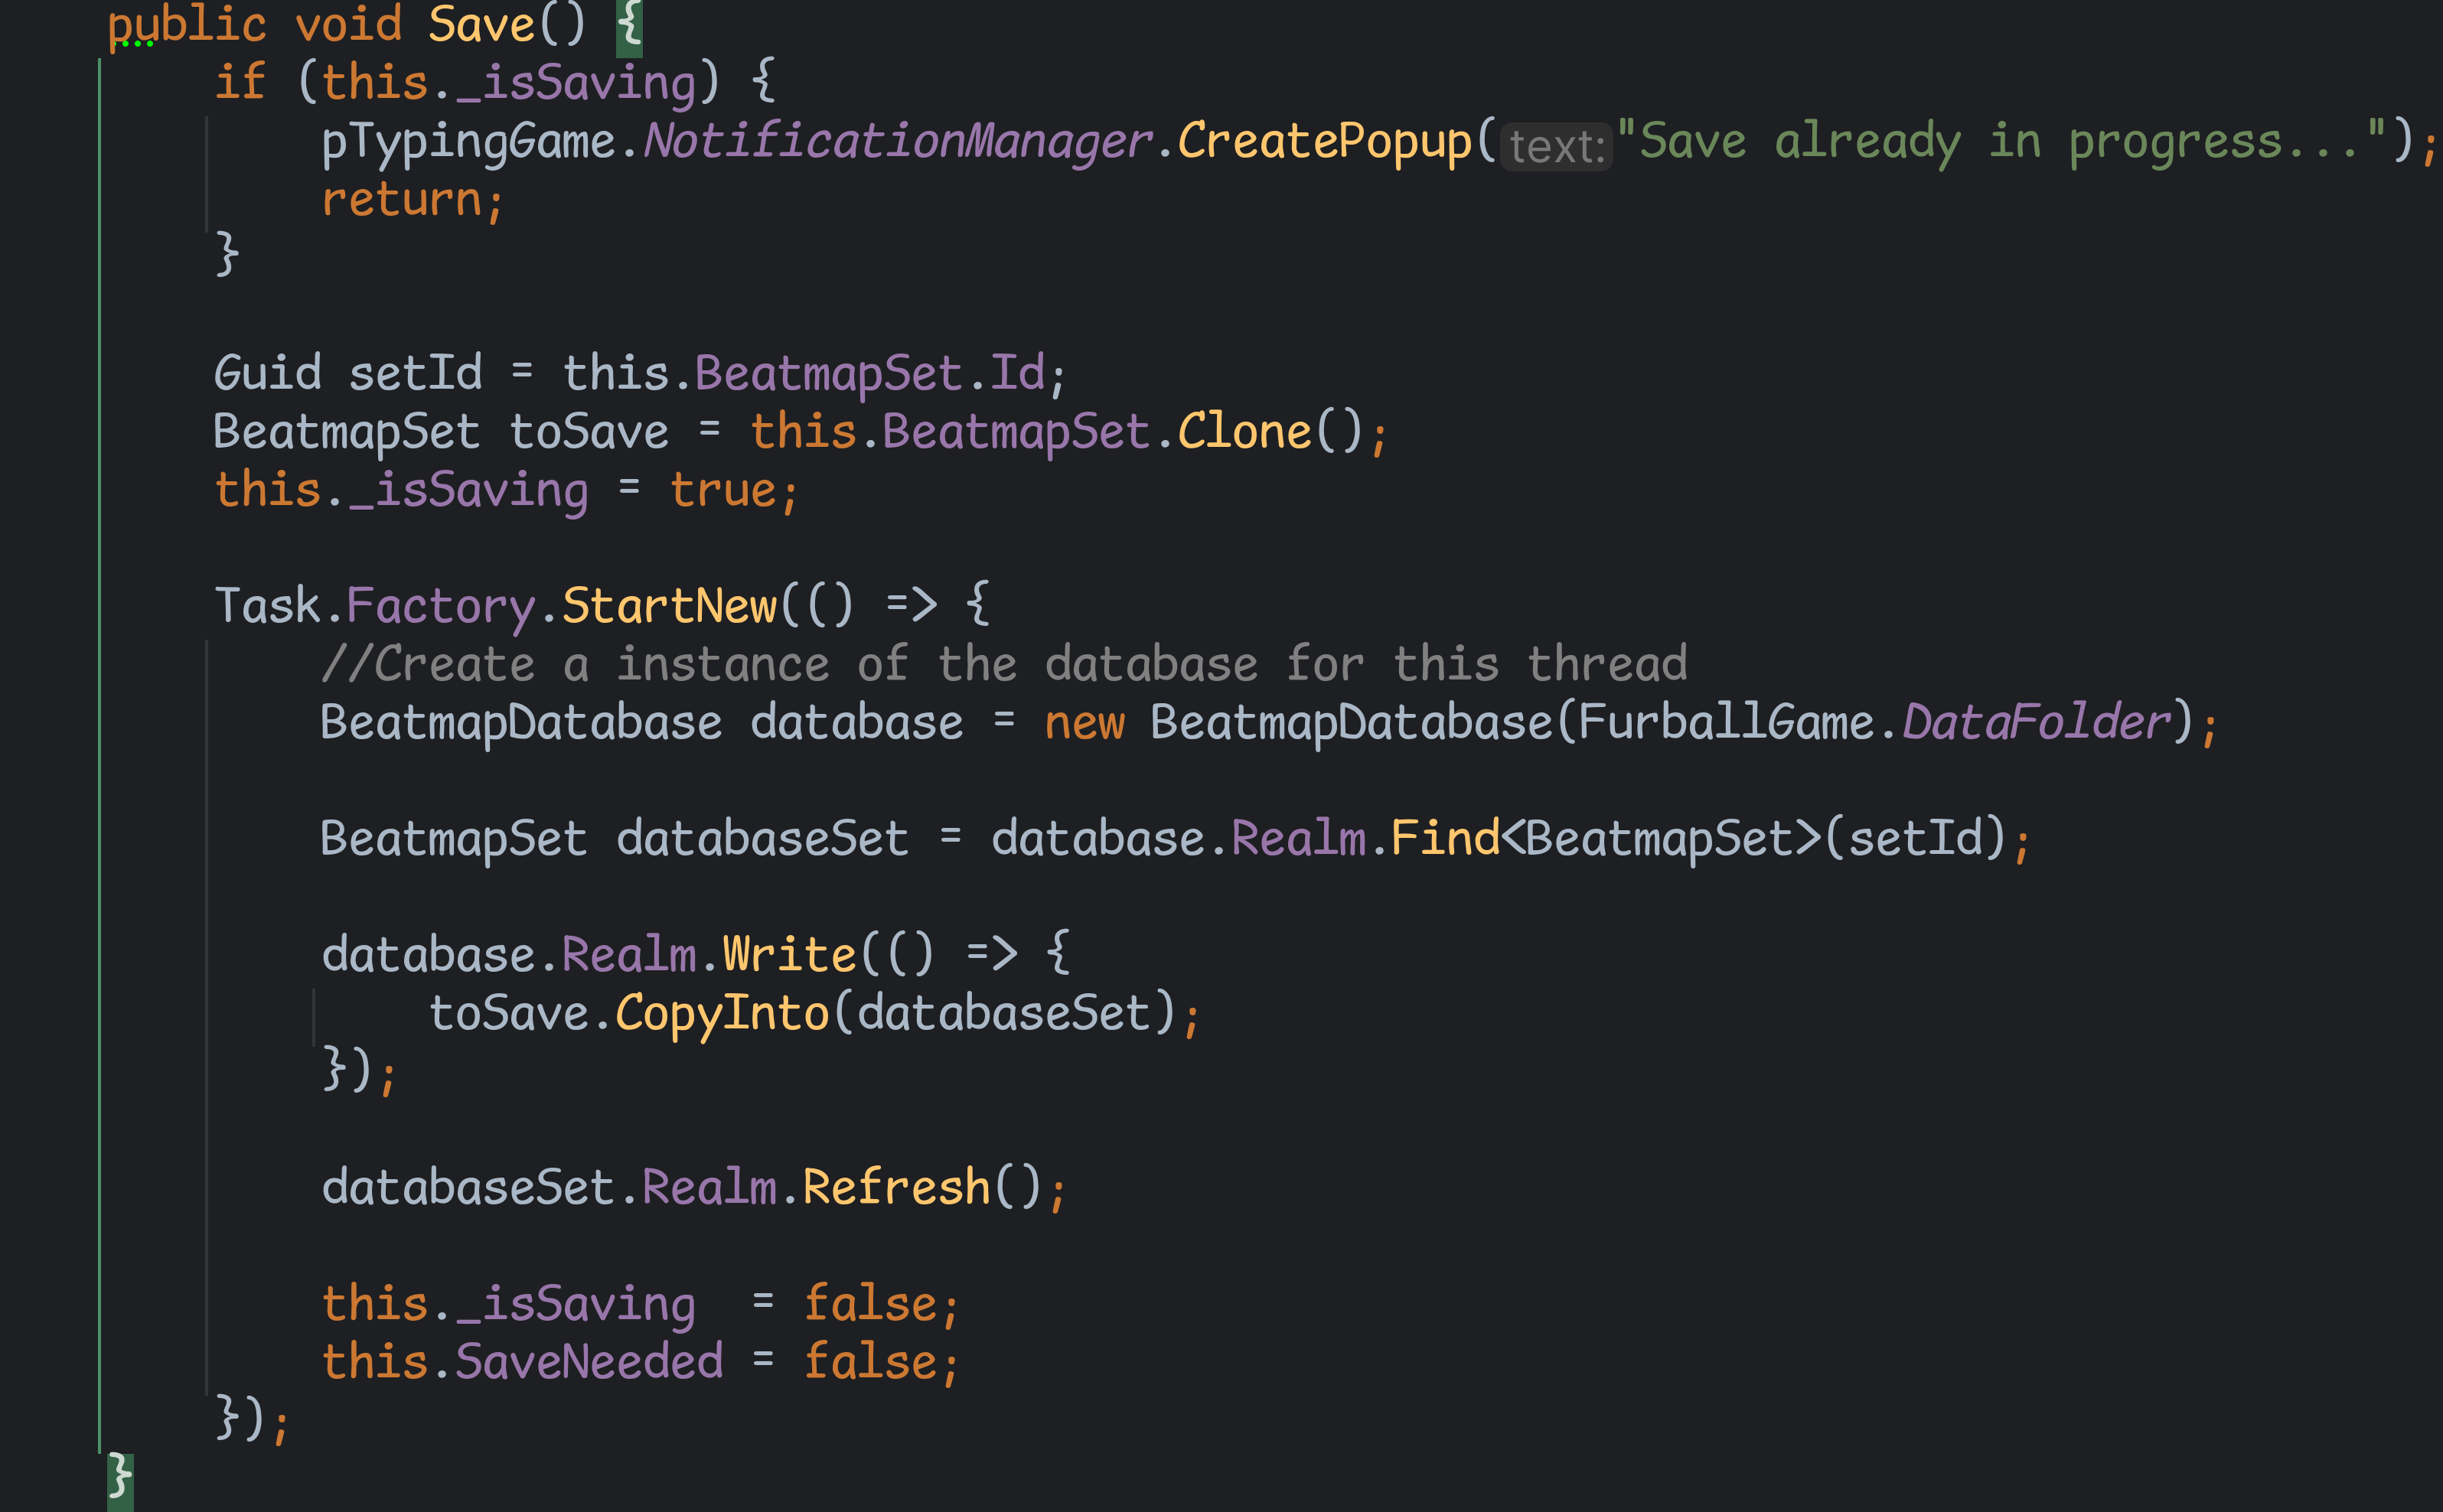Click the Save method name
The image size is (2443, 1512).
tap(481, 24)
